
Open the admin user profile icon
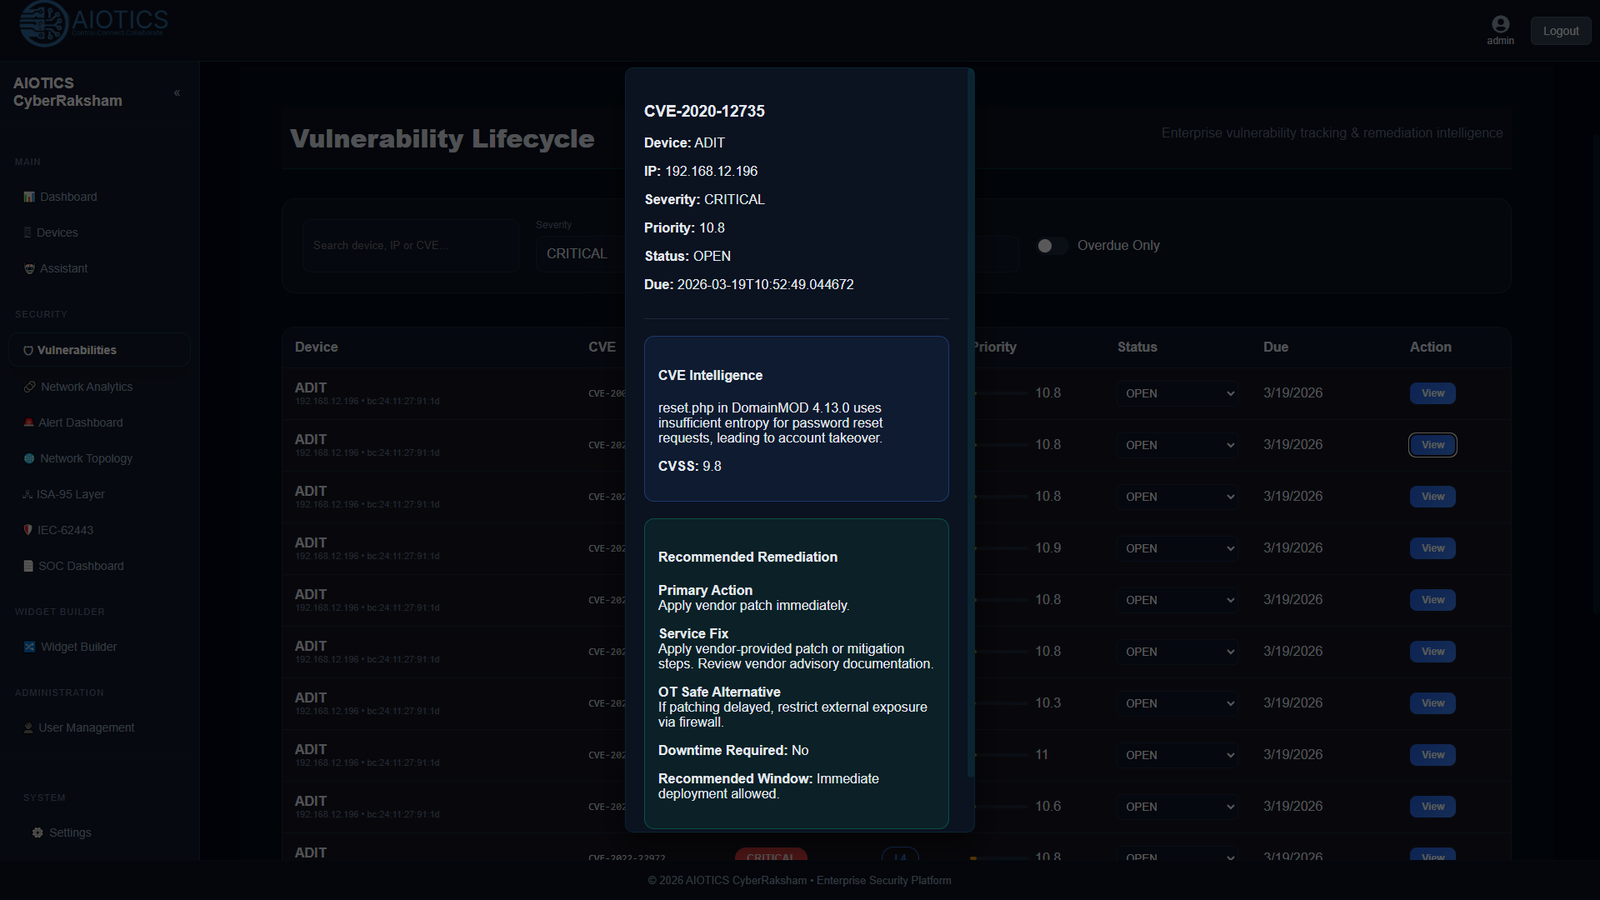(x=1500, y=24)
